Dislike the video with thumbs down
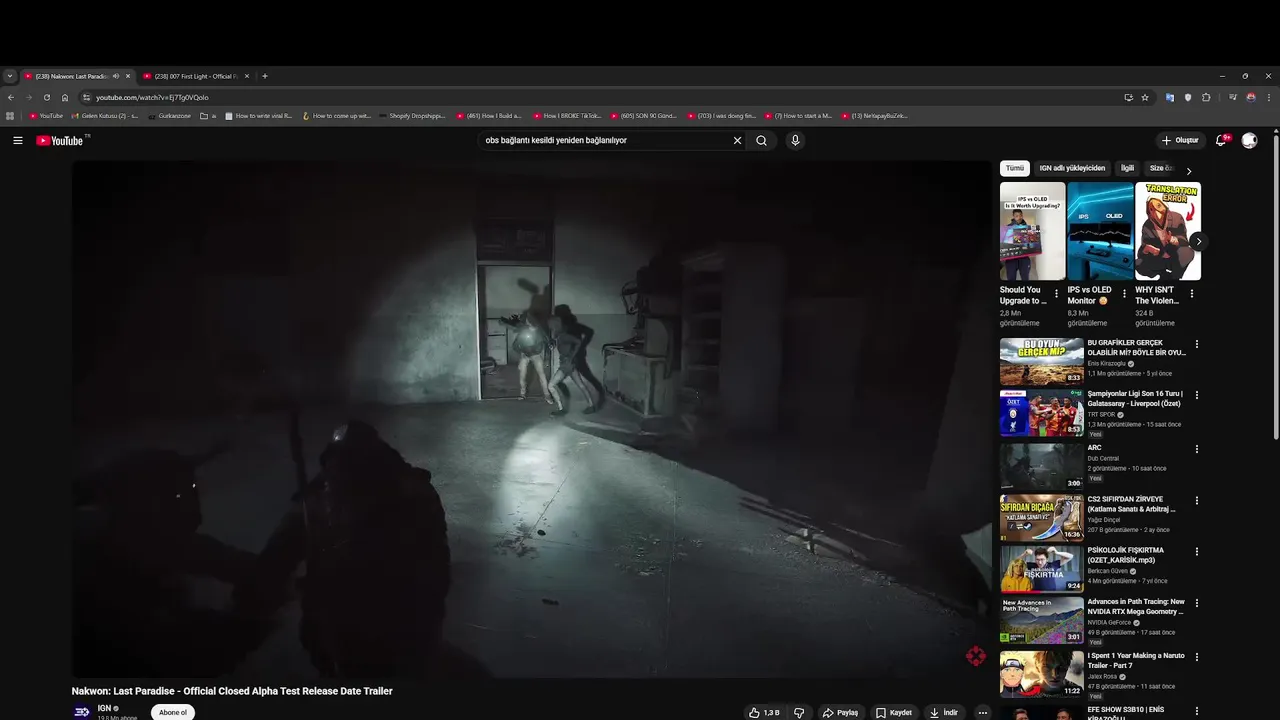The height and width of the screenshot is (720, 1280). [799, 713]
